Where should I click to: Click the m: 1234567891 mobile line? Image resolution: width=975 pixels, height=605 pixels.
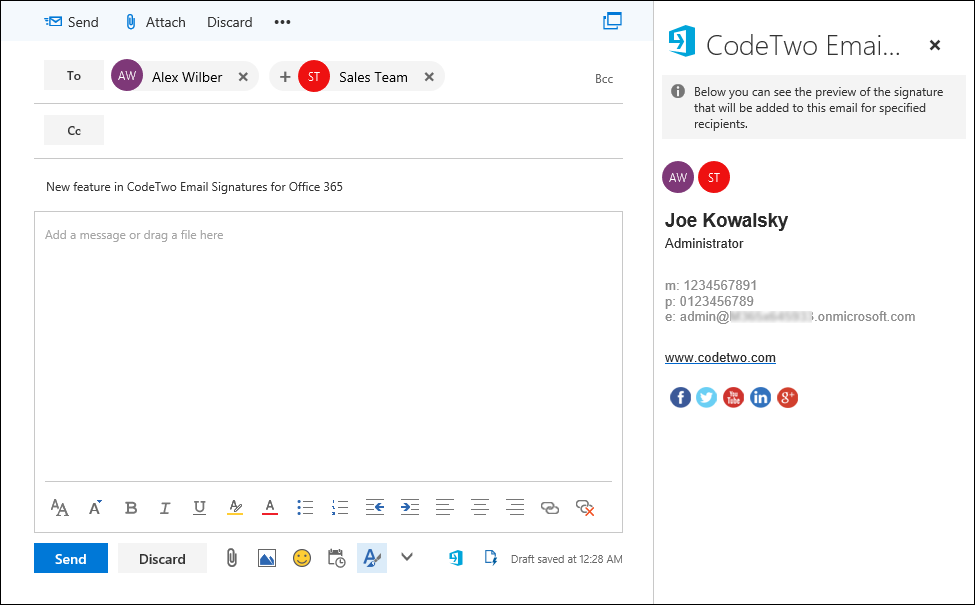(711, 285)
